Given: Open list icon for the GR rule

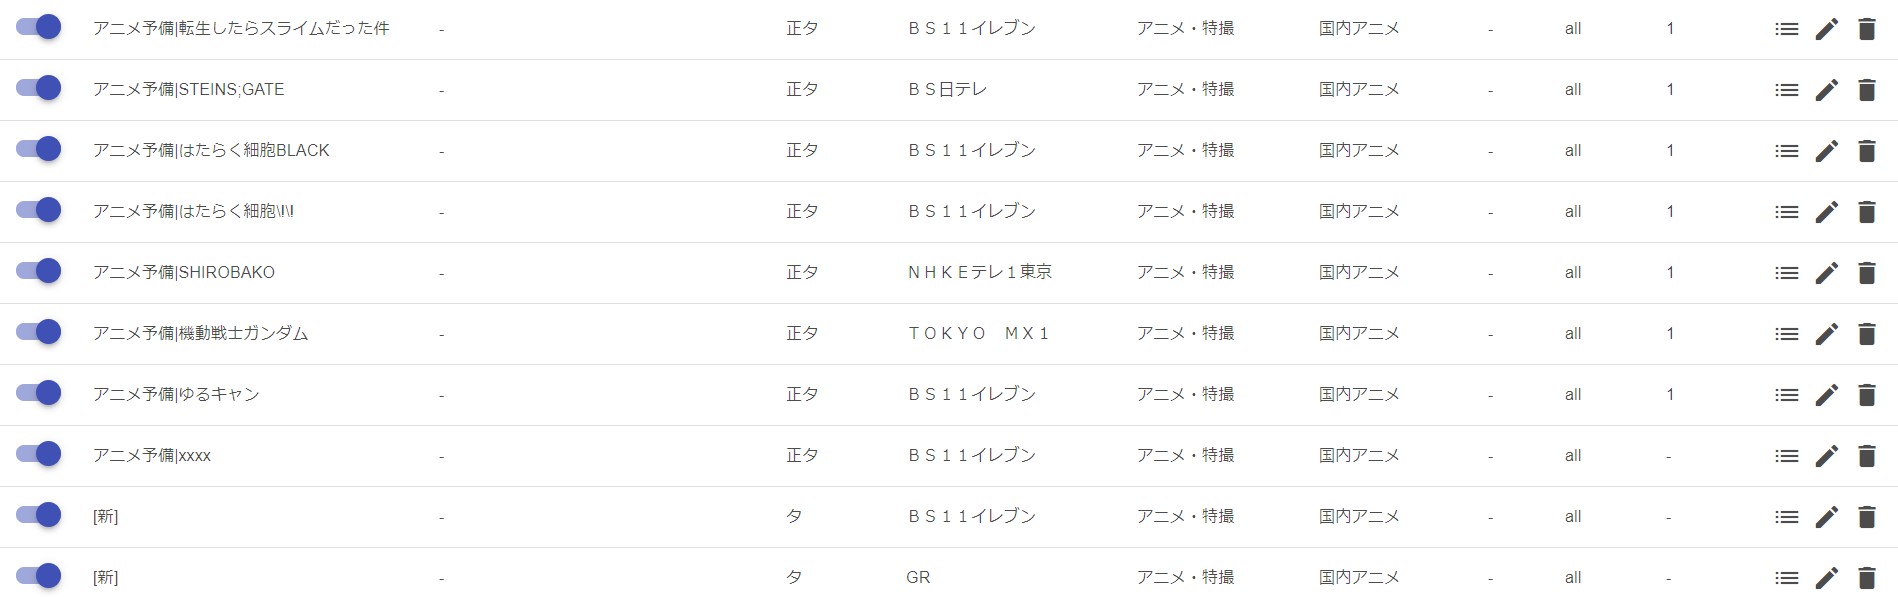Looking at the screenshot, I should 1786,578.
